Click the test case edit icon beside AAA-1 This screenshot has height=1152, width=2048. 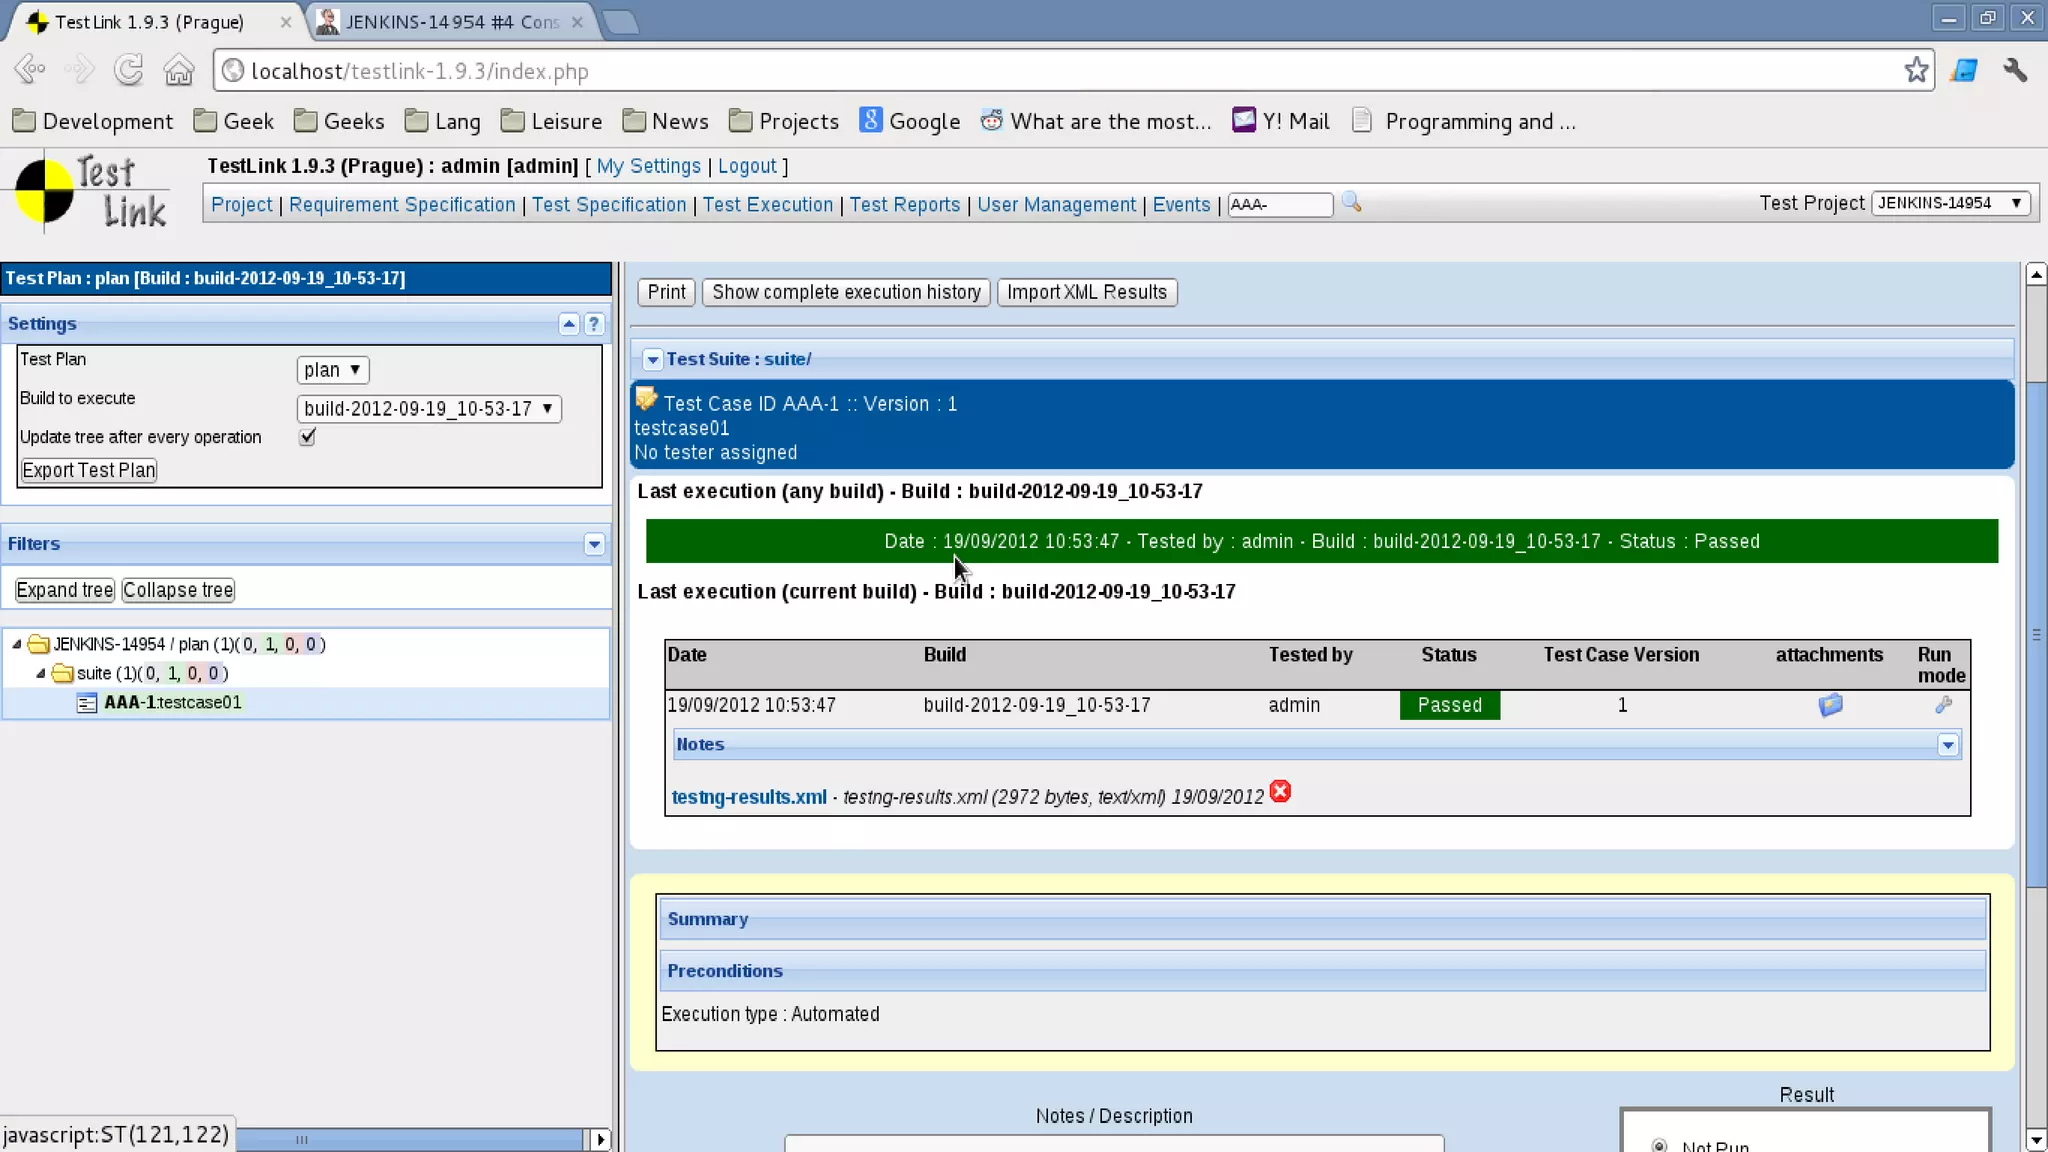click(x=646, y=399)
